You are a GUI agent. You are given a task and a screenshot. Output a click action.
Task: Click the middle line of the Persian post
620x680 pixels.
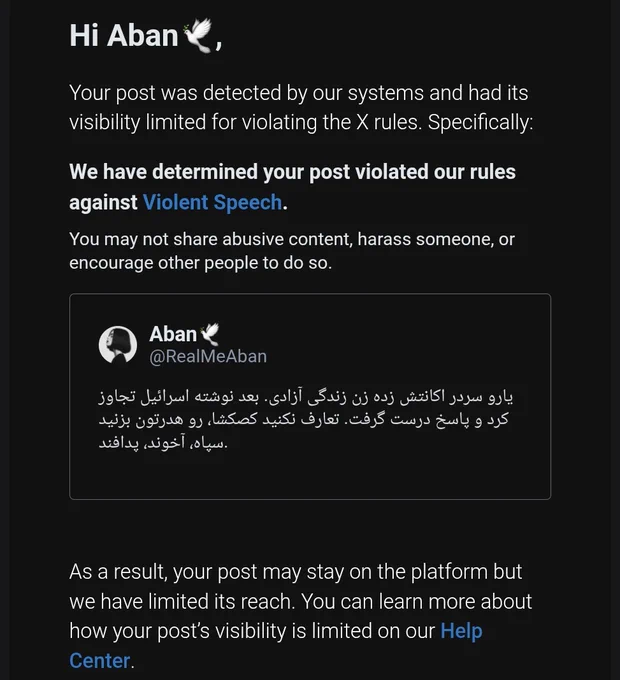[x=303, y=419]
